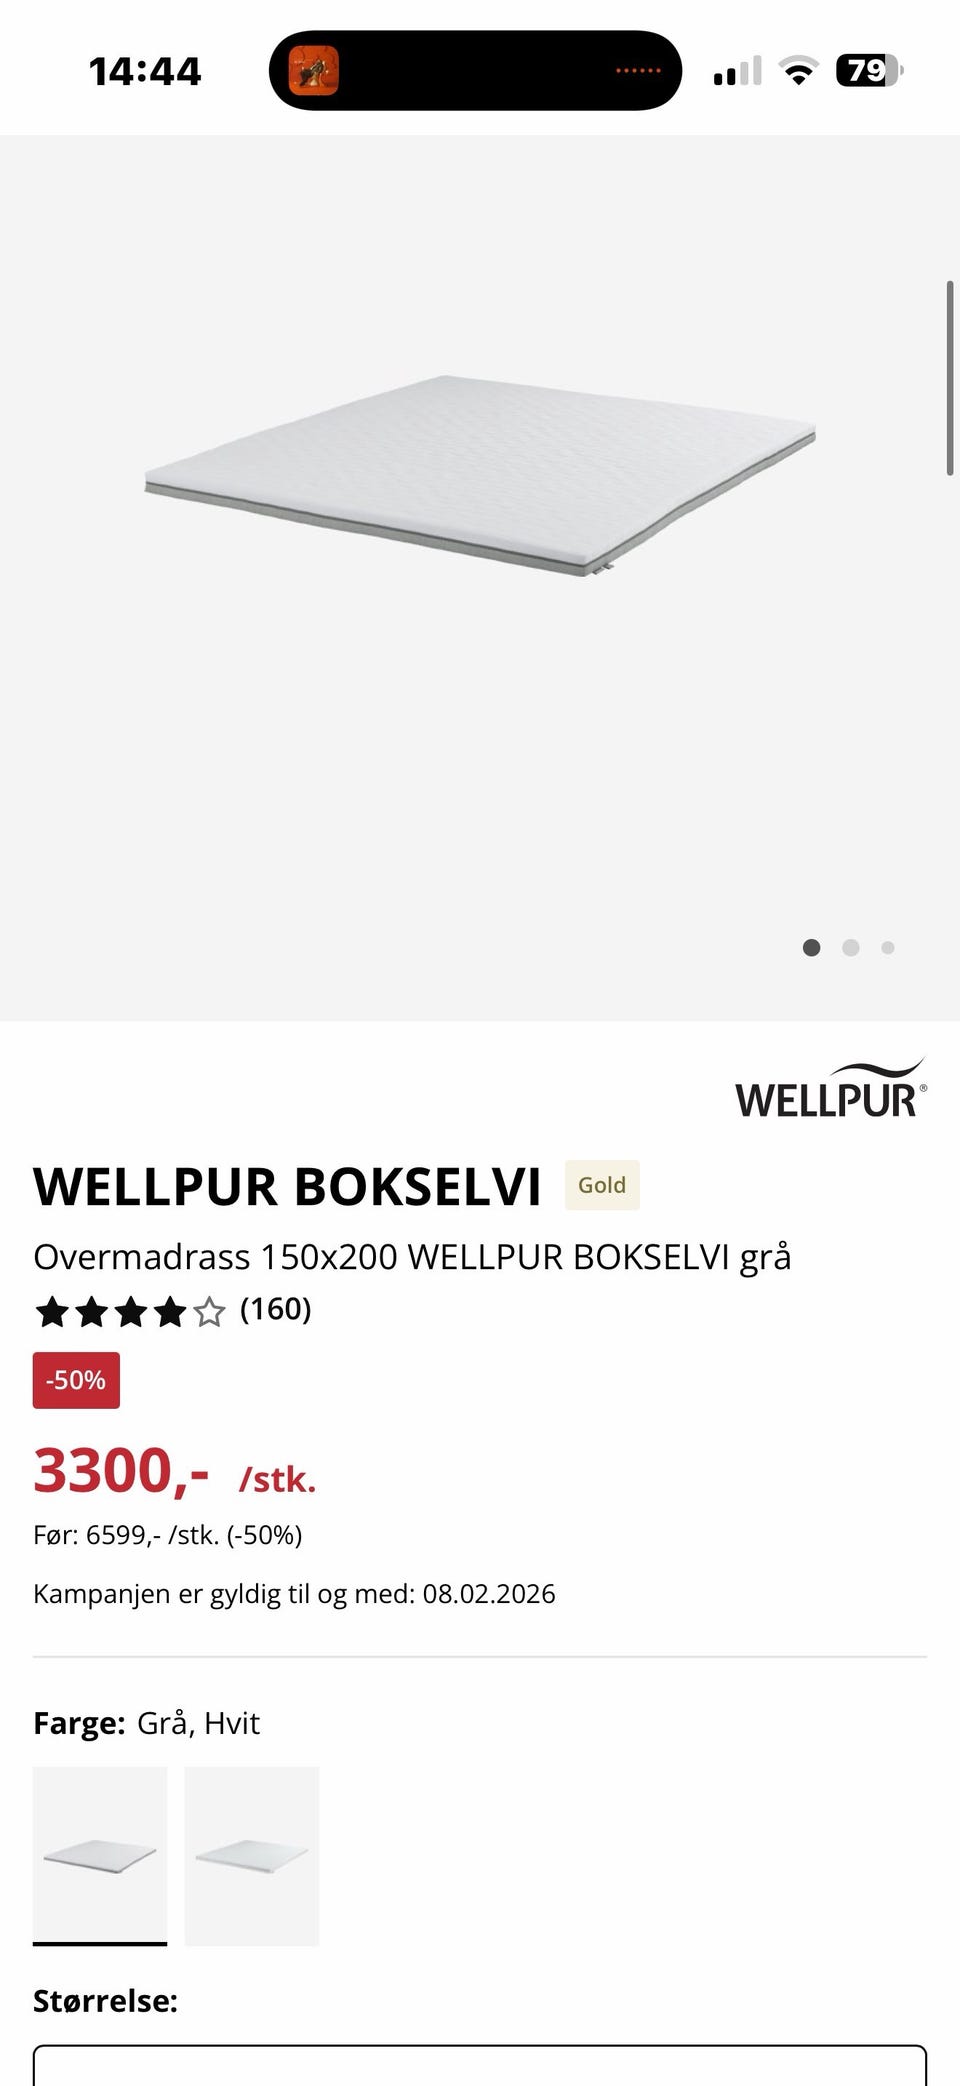This screenshot has height=2086, width=960.
Task: Open the Størrelse size dropdown
Action: coord(480,2066)
